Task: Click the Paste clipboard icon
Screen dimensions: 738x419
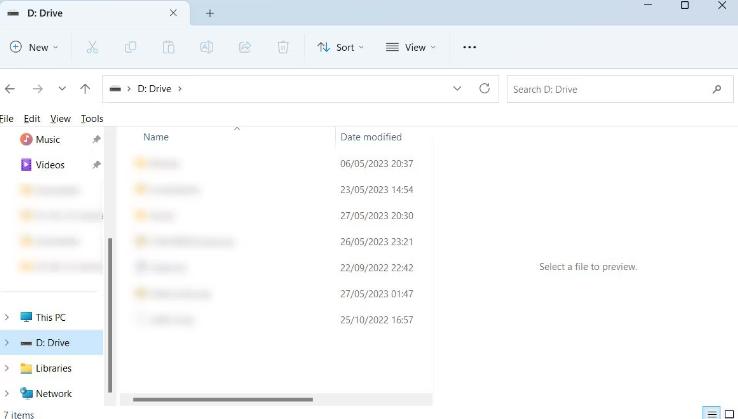Action: [168, 47]
